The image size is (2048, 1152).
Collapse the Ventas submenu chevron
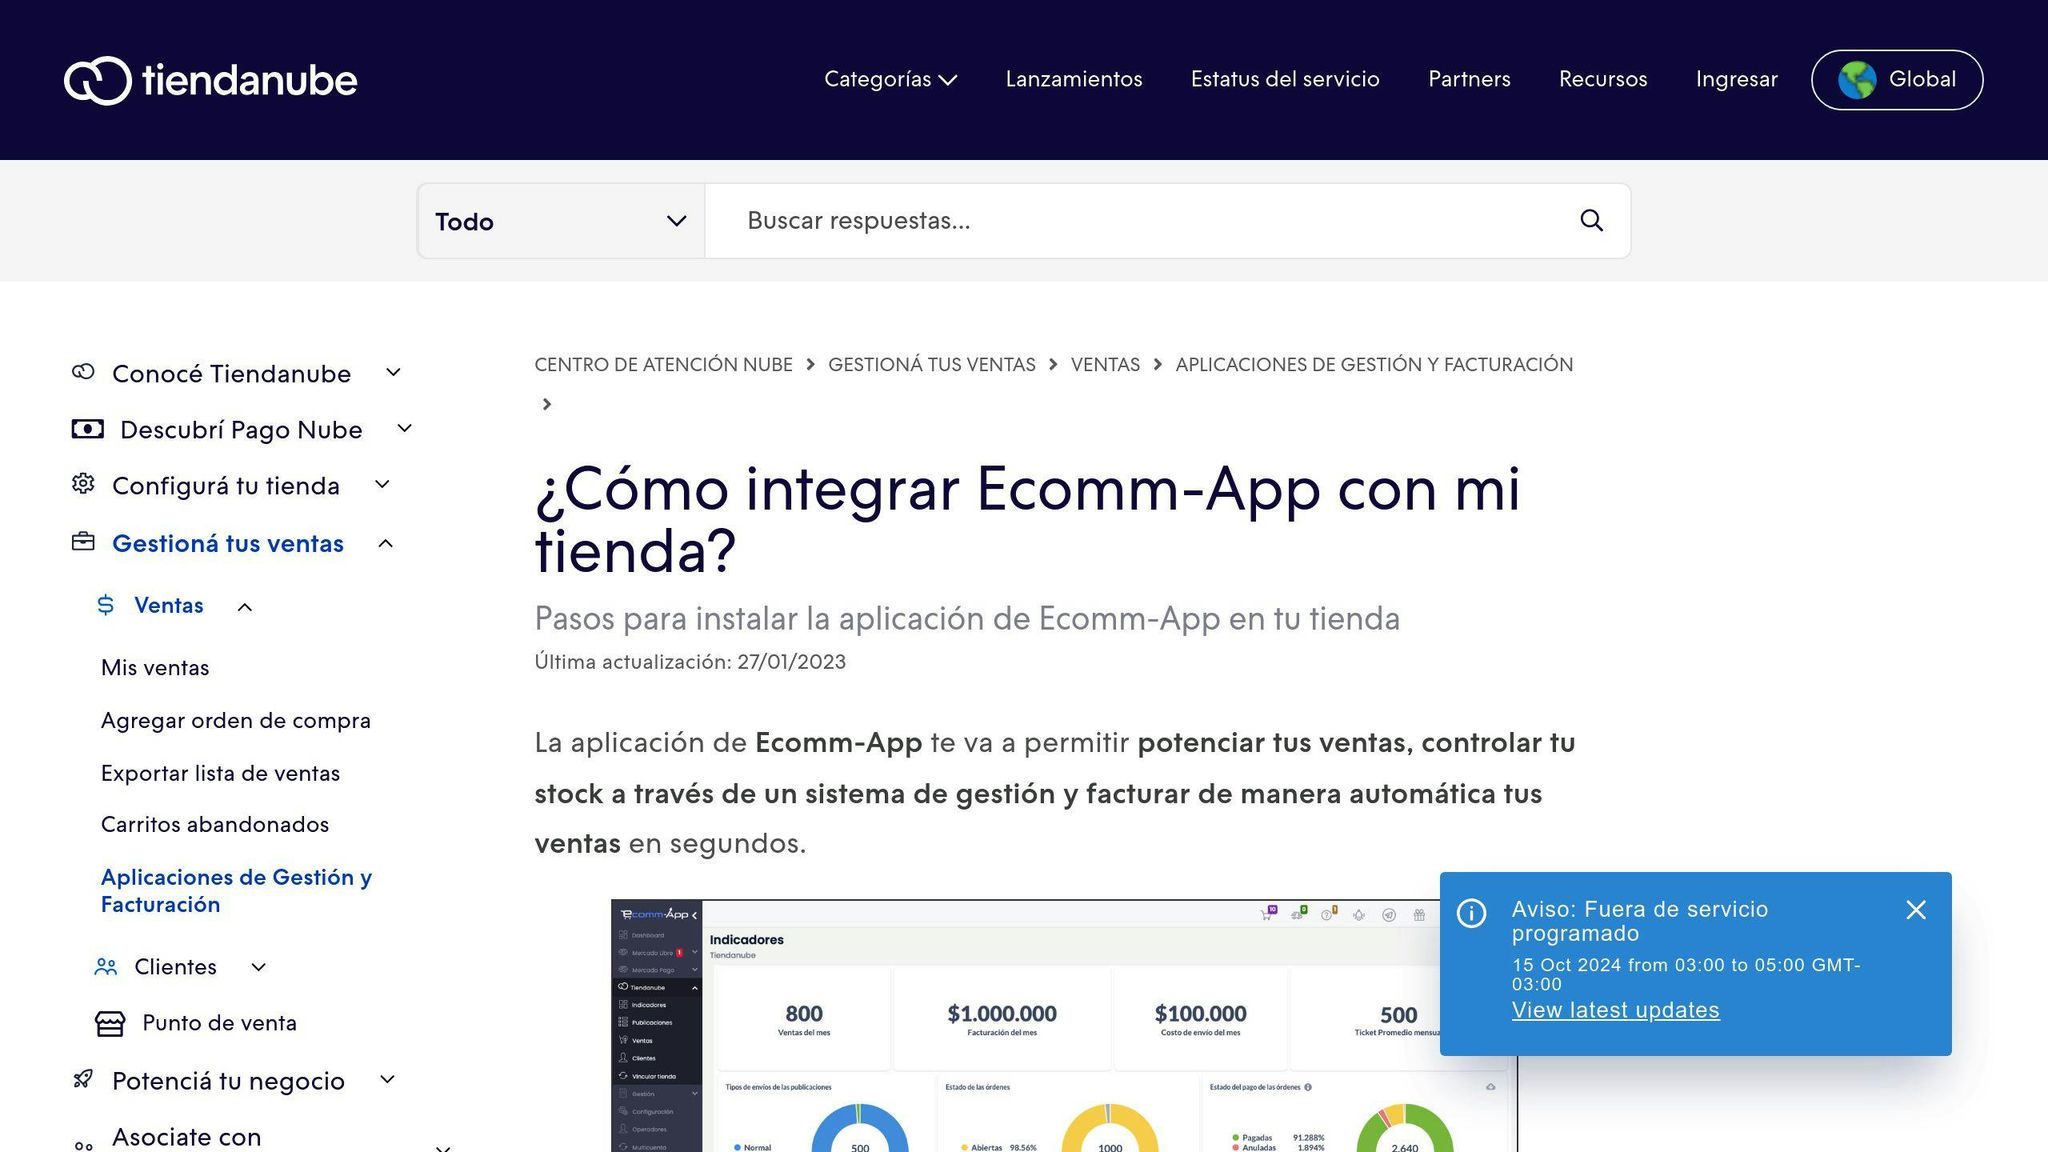pos(245,607)
